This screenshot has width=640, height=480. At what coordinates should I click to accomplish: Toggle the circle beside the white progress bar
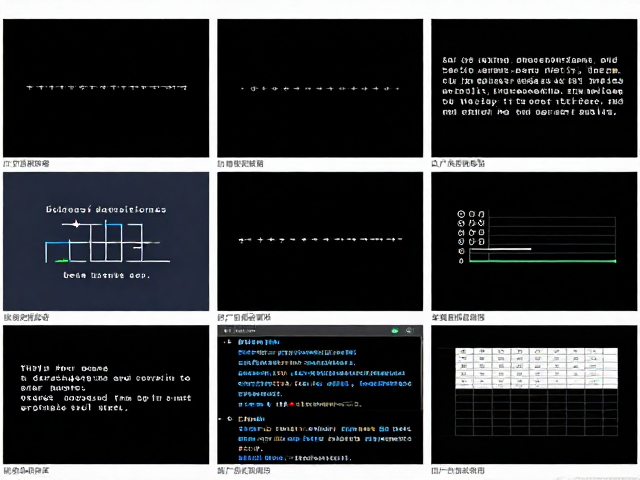461,251
